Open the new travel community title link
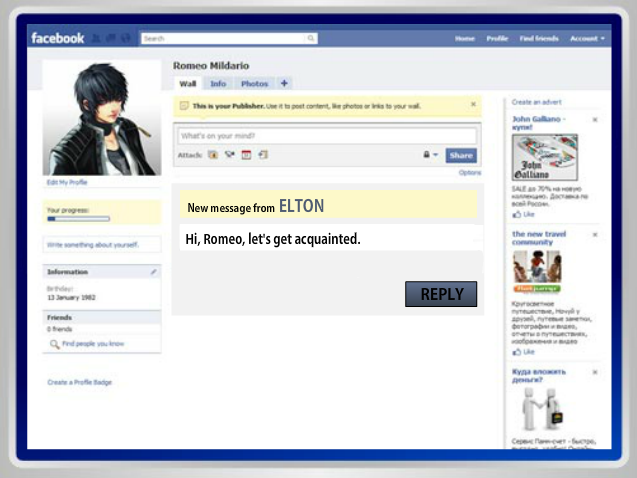The width and height of the screenshot is (637, 478). click(539, 238)
